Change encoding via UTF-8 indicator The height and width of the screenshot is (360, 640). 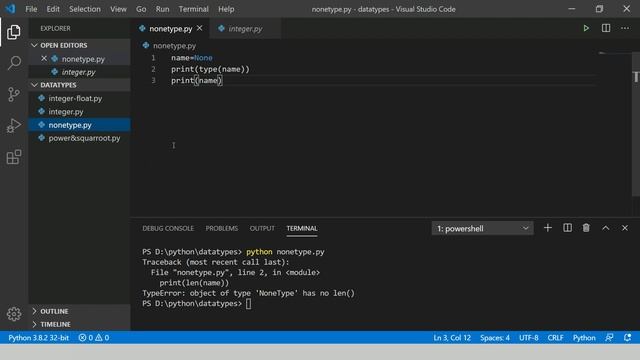click(x=529, y=338)
